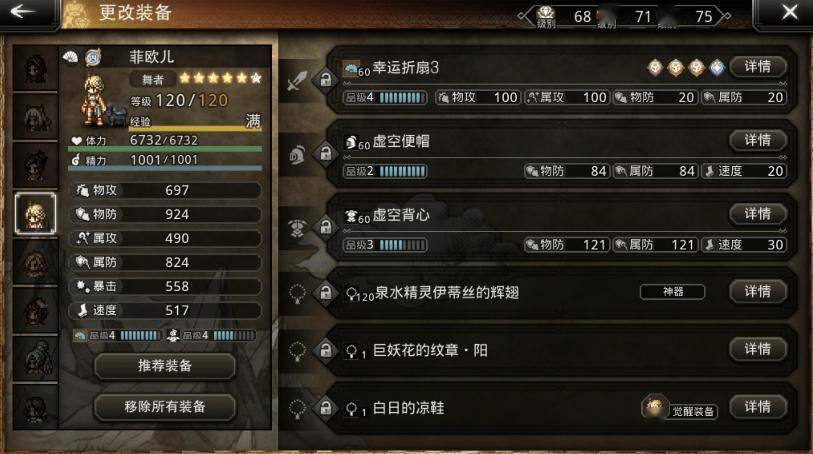This screenshot has height=454, width=813.
Task: Click the 觉醒装备 awakening icon
Action: (x=654, y=407)
